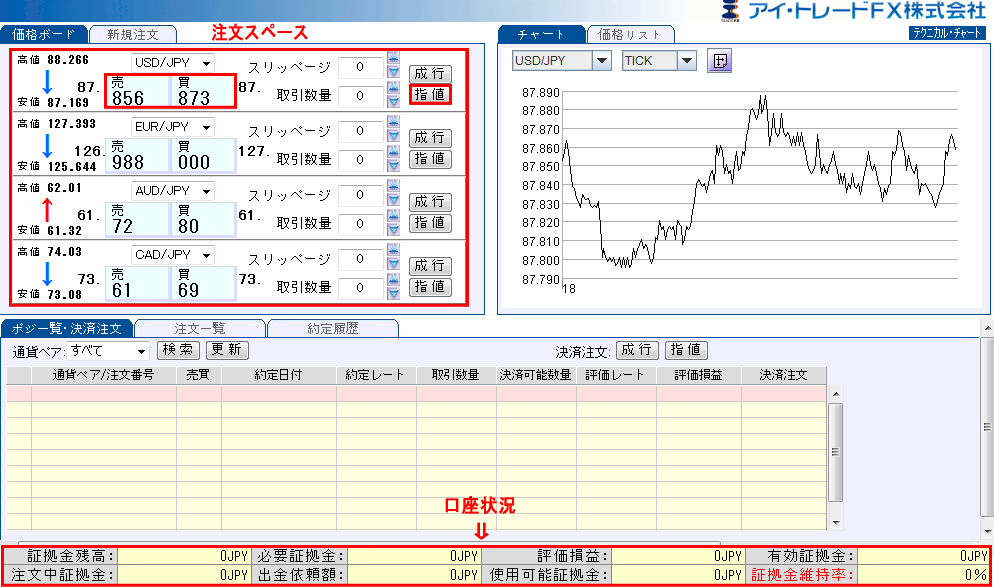The width and height of the screenshot is (994, 588).
Task: Click the positions table scrollbar up arrow
Action: 836,394
